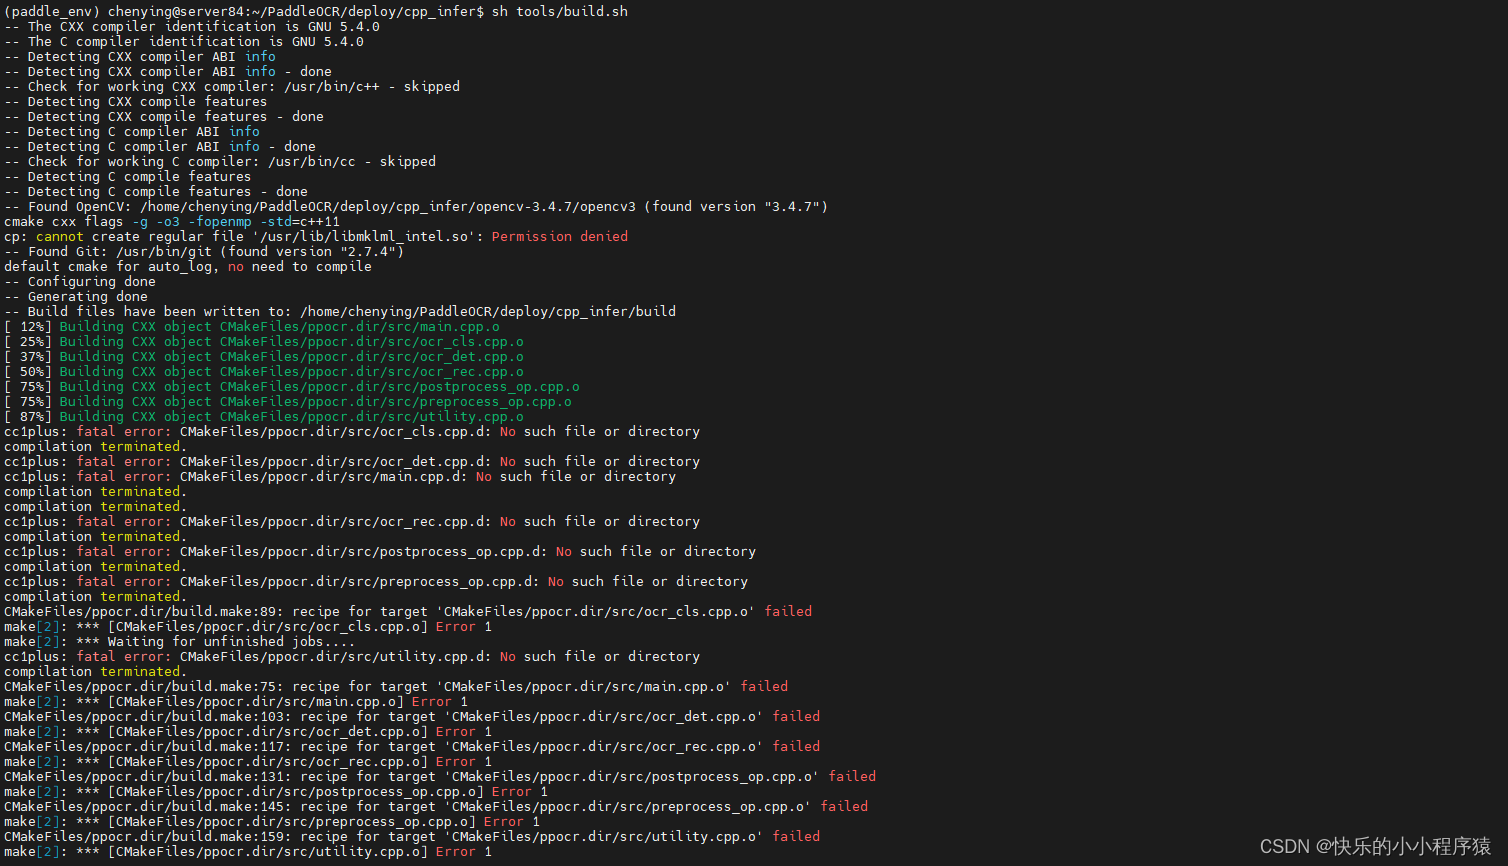Click 'Found Git: /usr/bin/git' line
The height and width of the screenshot is (866, 1508).
(204, 251)
